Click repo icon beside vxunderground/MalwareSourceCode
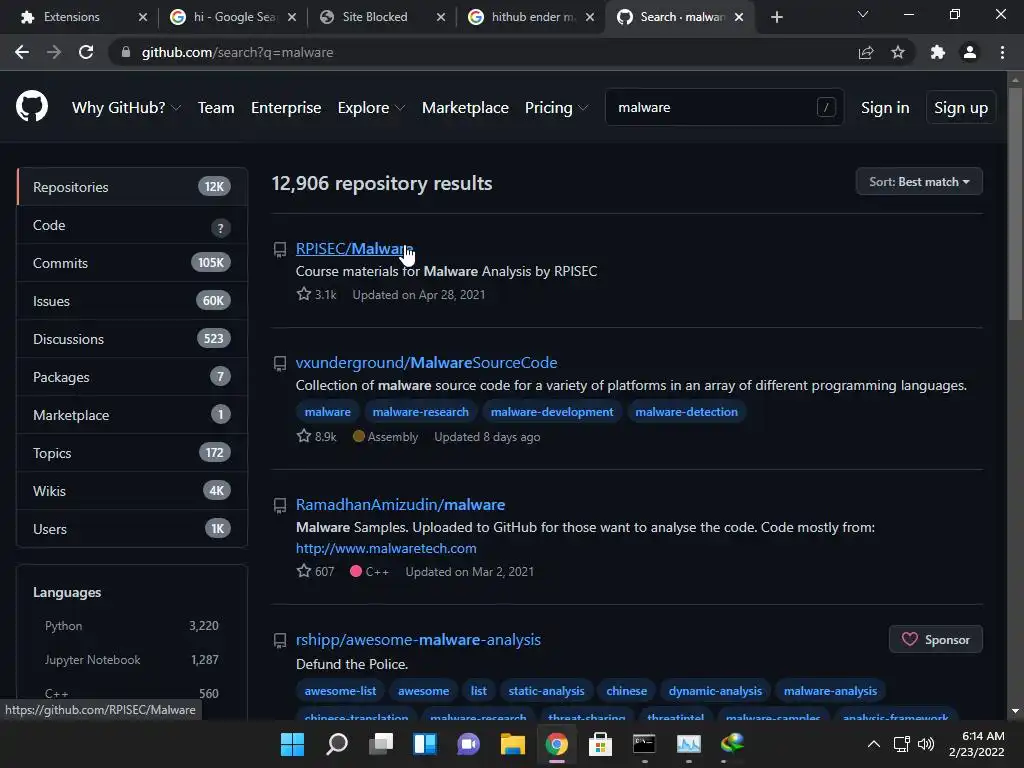The image size is (1024, 768). (280, 363)
